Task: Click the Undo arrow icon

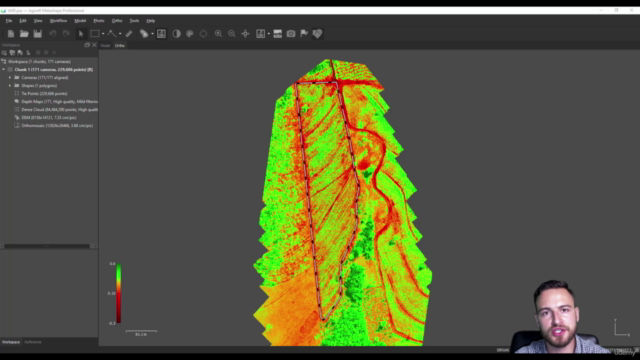Action: [x=53, y=34]
